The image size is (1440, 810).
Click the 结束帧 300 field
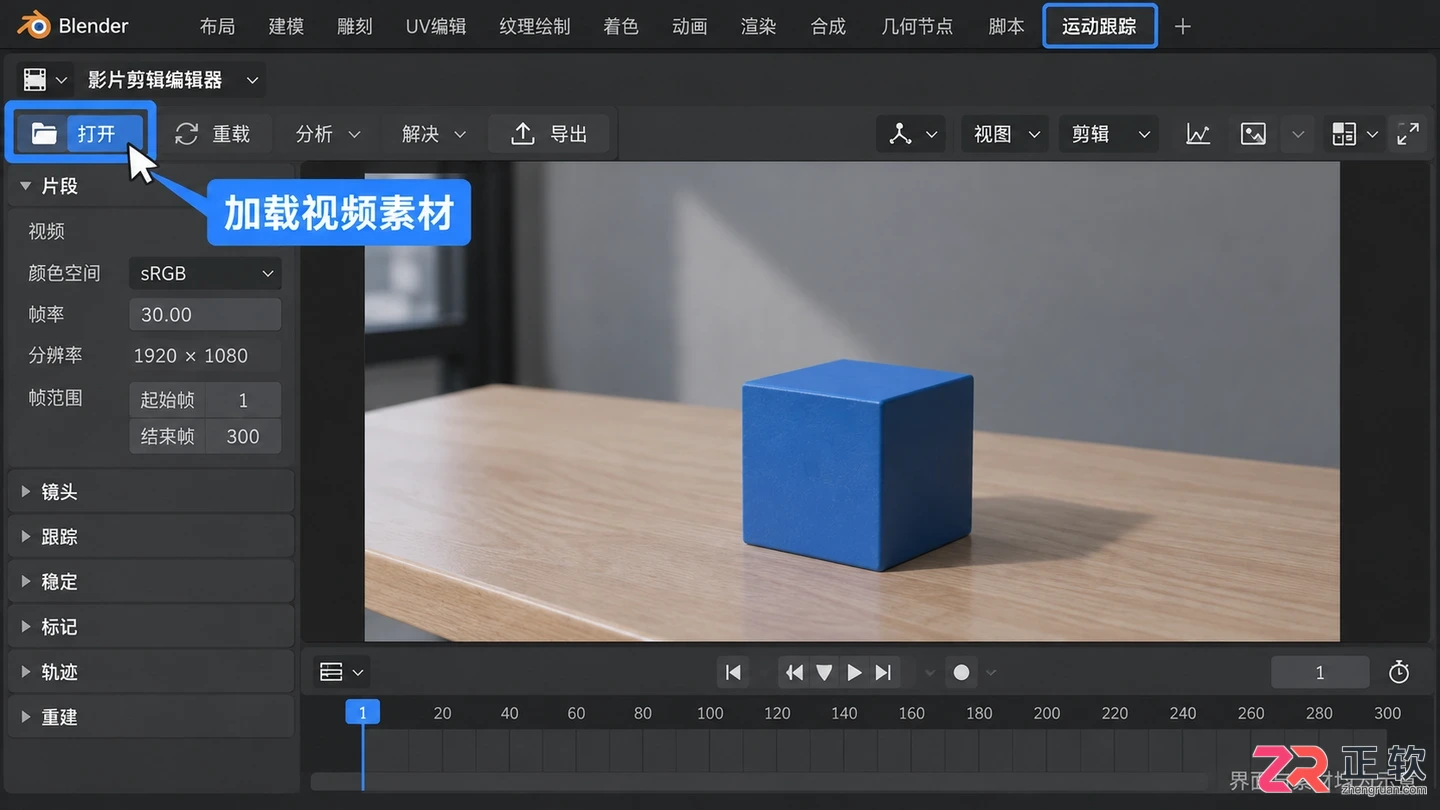coord(205,436)
